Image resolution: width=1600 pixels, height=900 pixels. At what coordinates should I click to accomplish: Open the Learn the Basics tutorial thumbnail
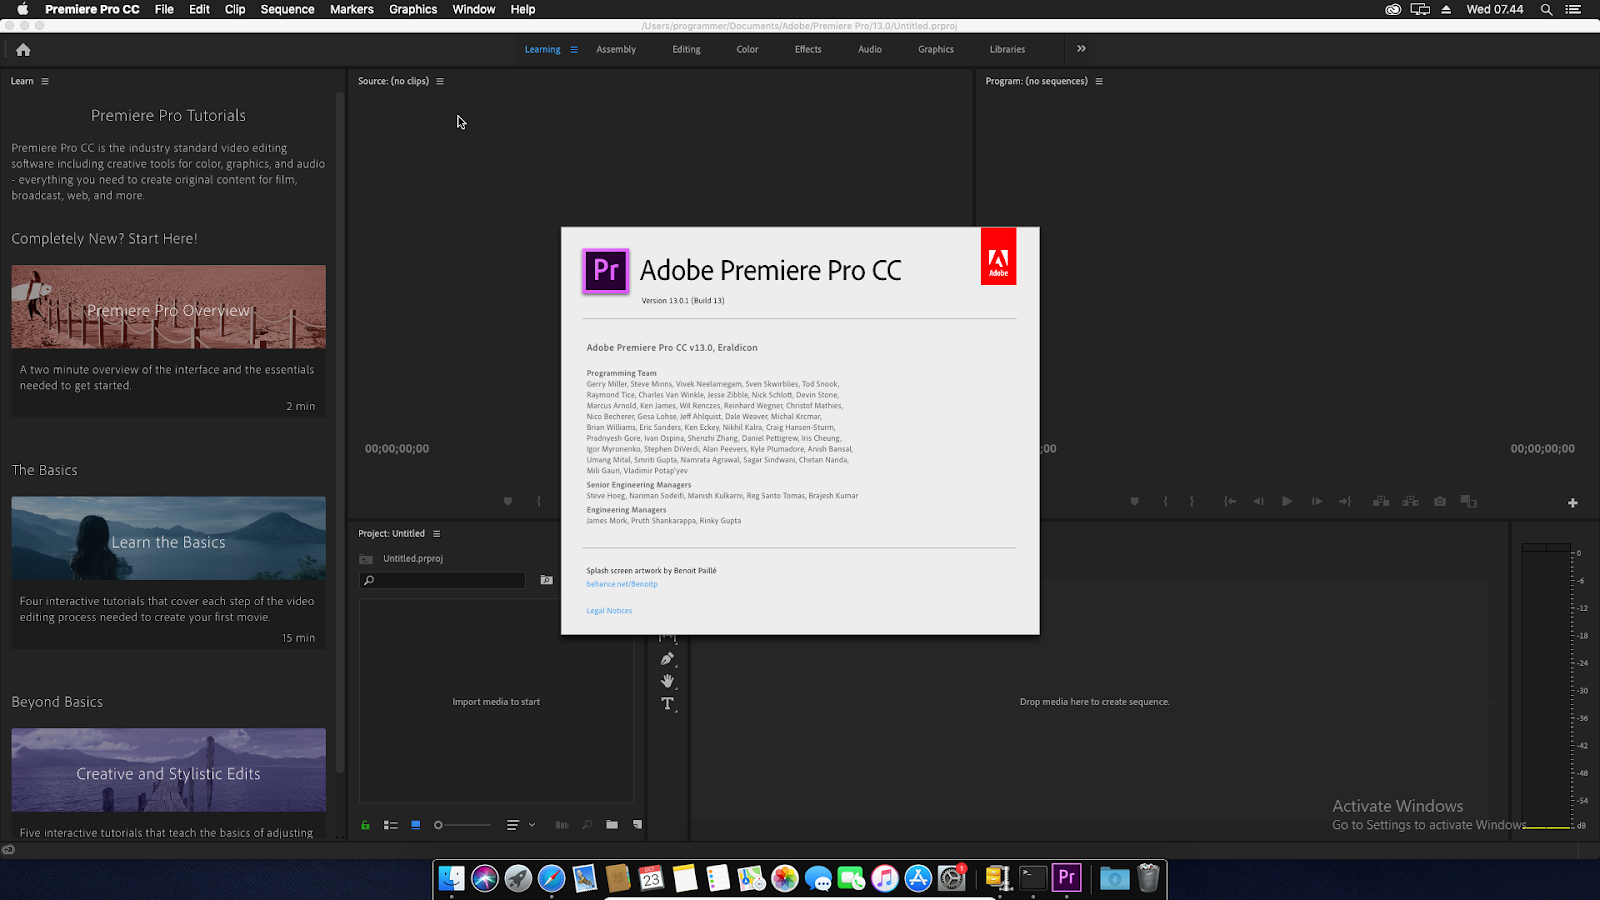pos(168,538)
